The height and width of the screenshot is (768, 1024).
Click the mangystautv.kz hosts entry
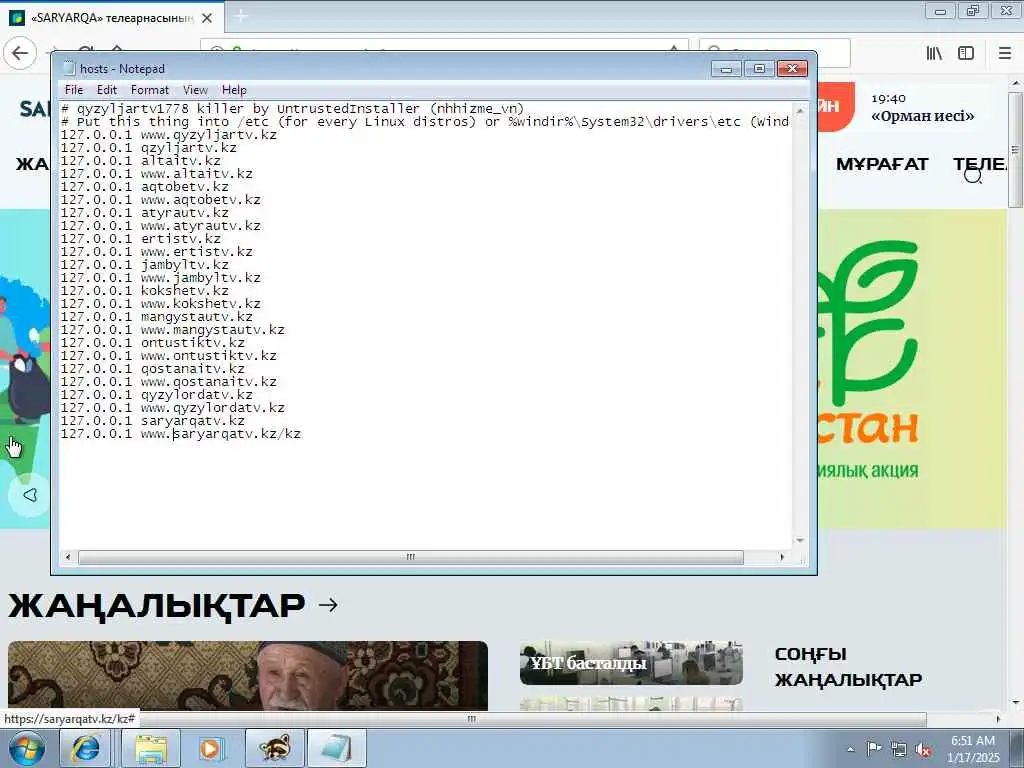[157, 317]
